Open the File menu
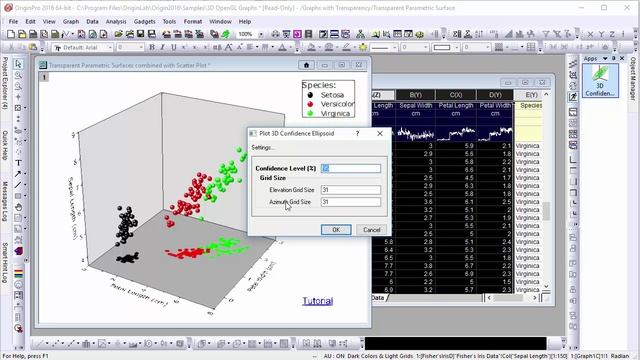The width and height of the screenshot is (640, 360). pos(13,21)
